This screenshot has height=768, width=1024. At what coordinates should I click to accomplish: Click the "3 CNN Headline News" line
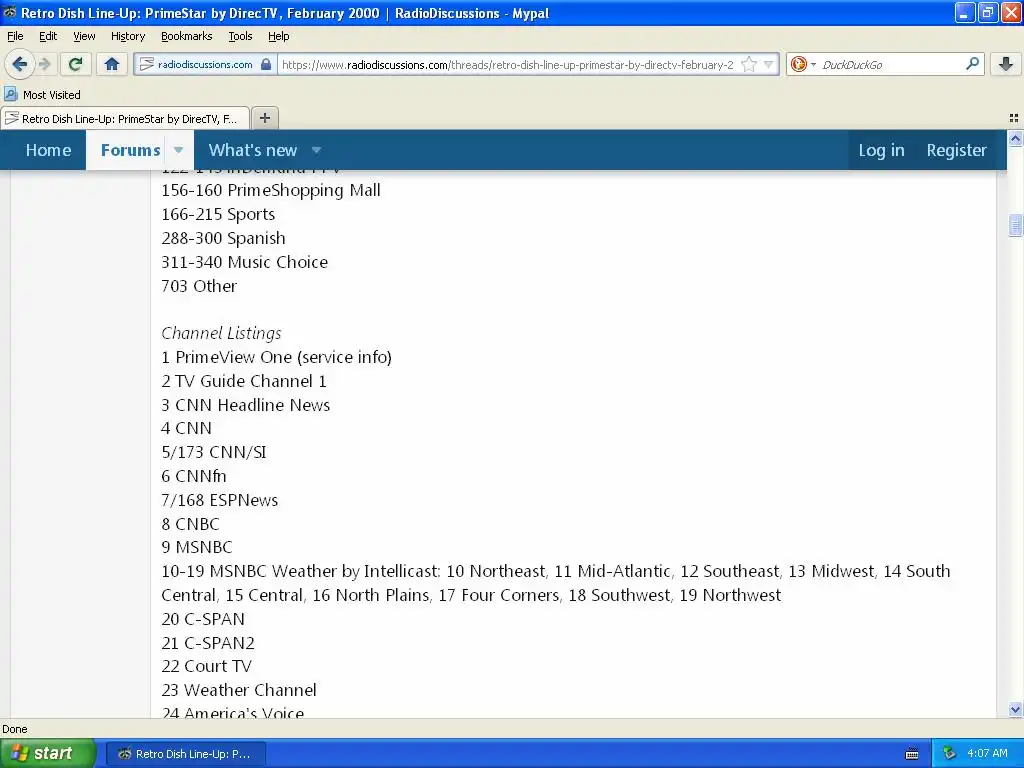tap(246, 405)
